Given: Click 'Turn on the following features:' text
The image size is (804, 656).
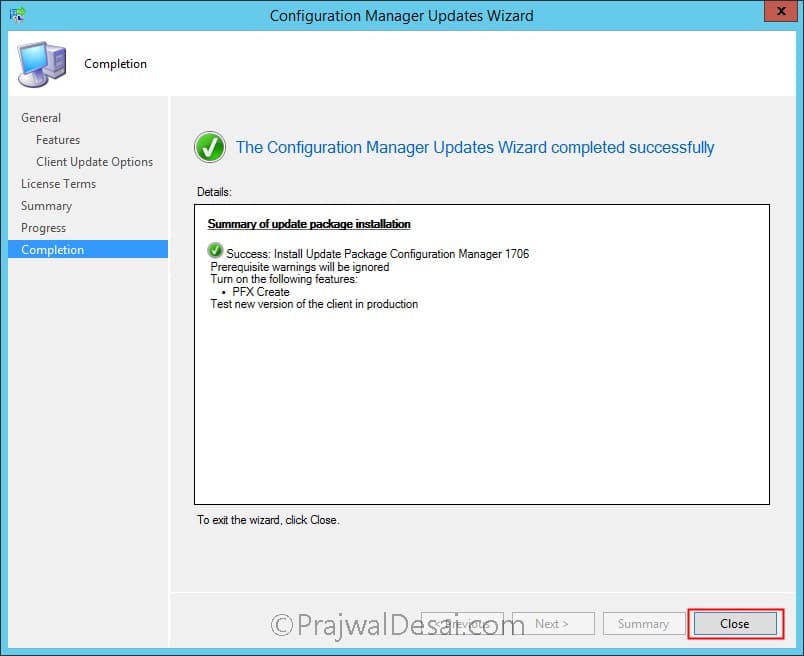Looking at the screenshot, I should [x=284, y=279].
